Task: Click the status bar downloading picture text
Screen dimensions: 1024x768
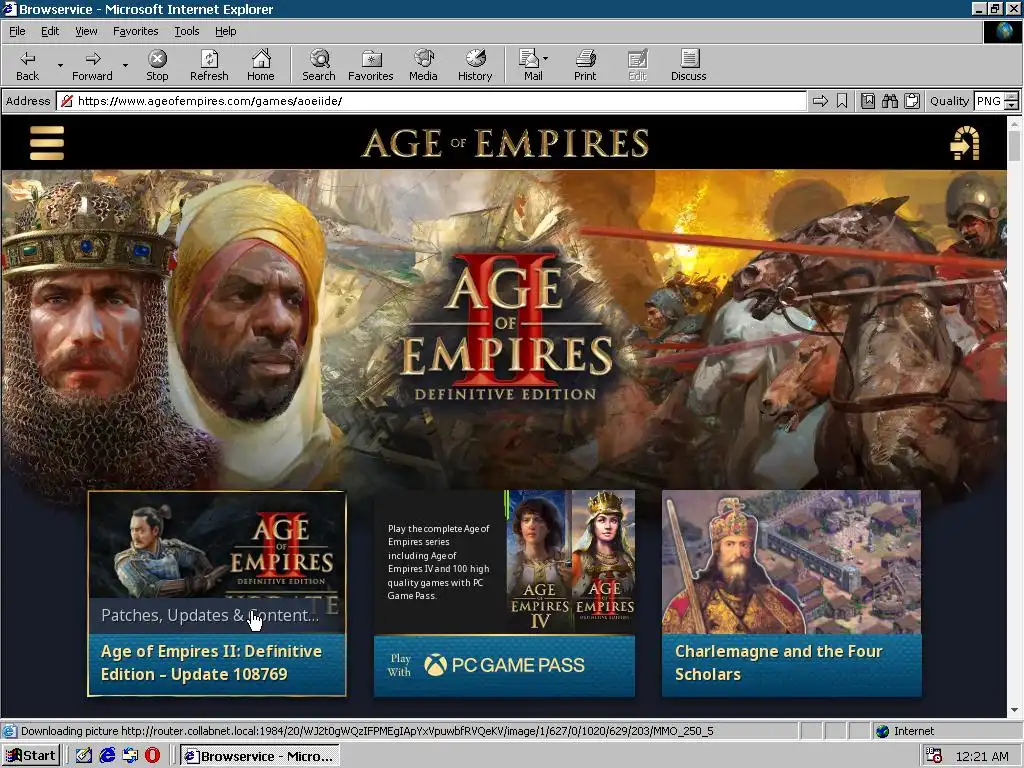Action: coord(367,731)
